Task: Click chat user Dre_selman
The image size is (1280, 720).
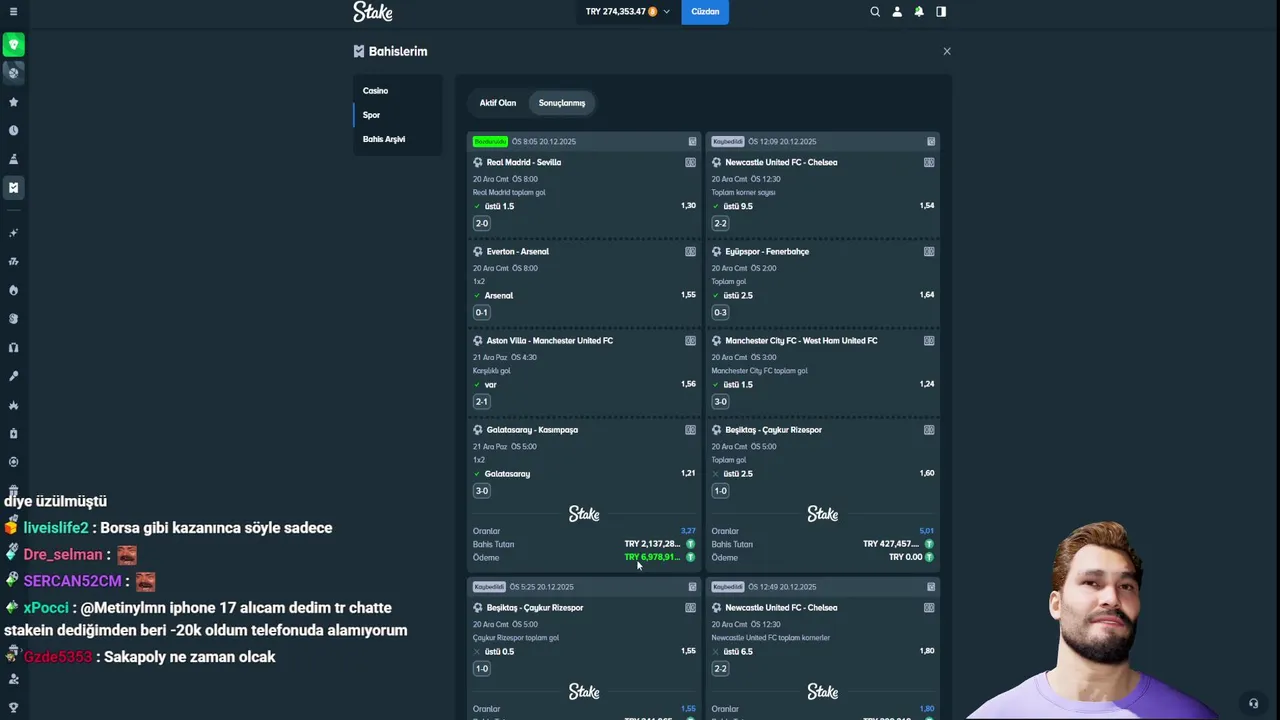Action: [x=63, y=555]
